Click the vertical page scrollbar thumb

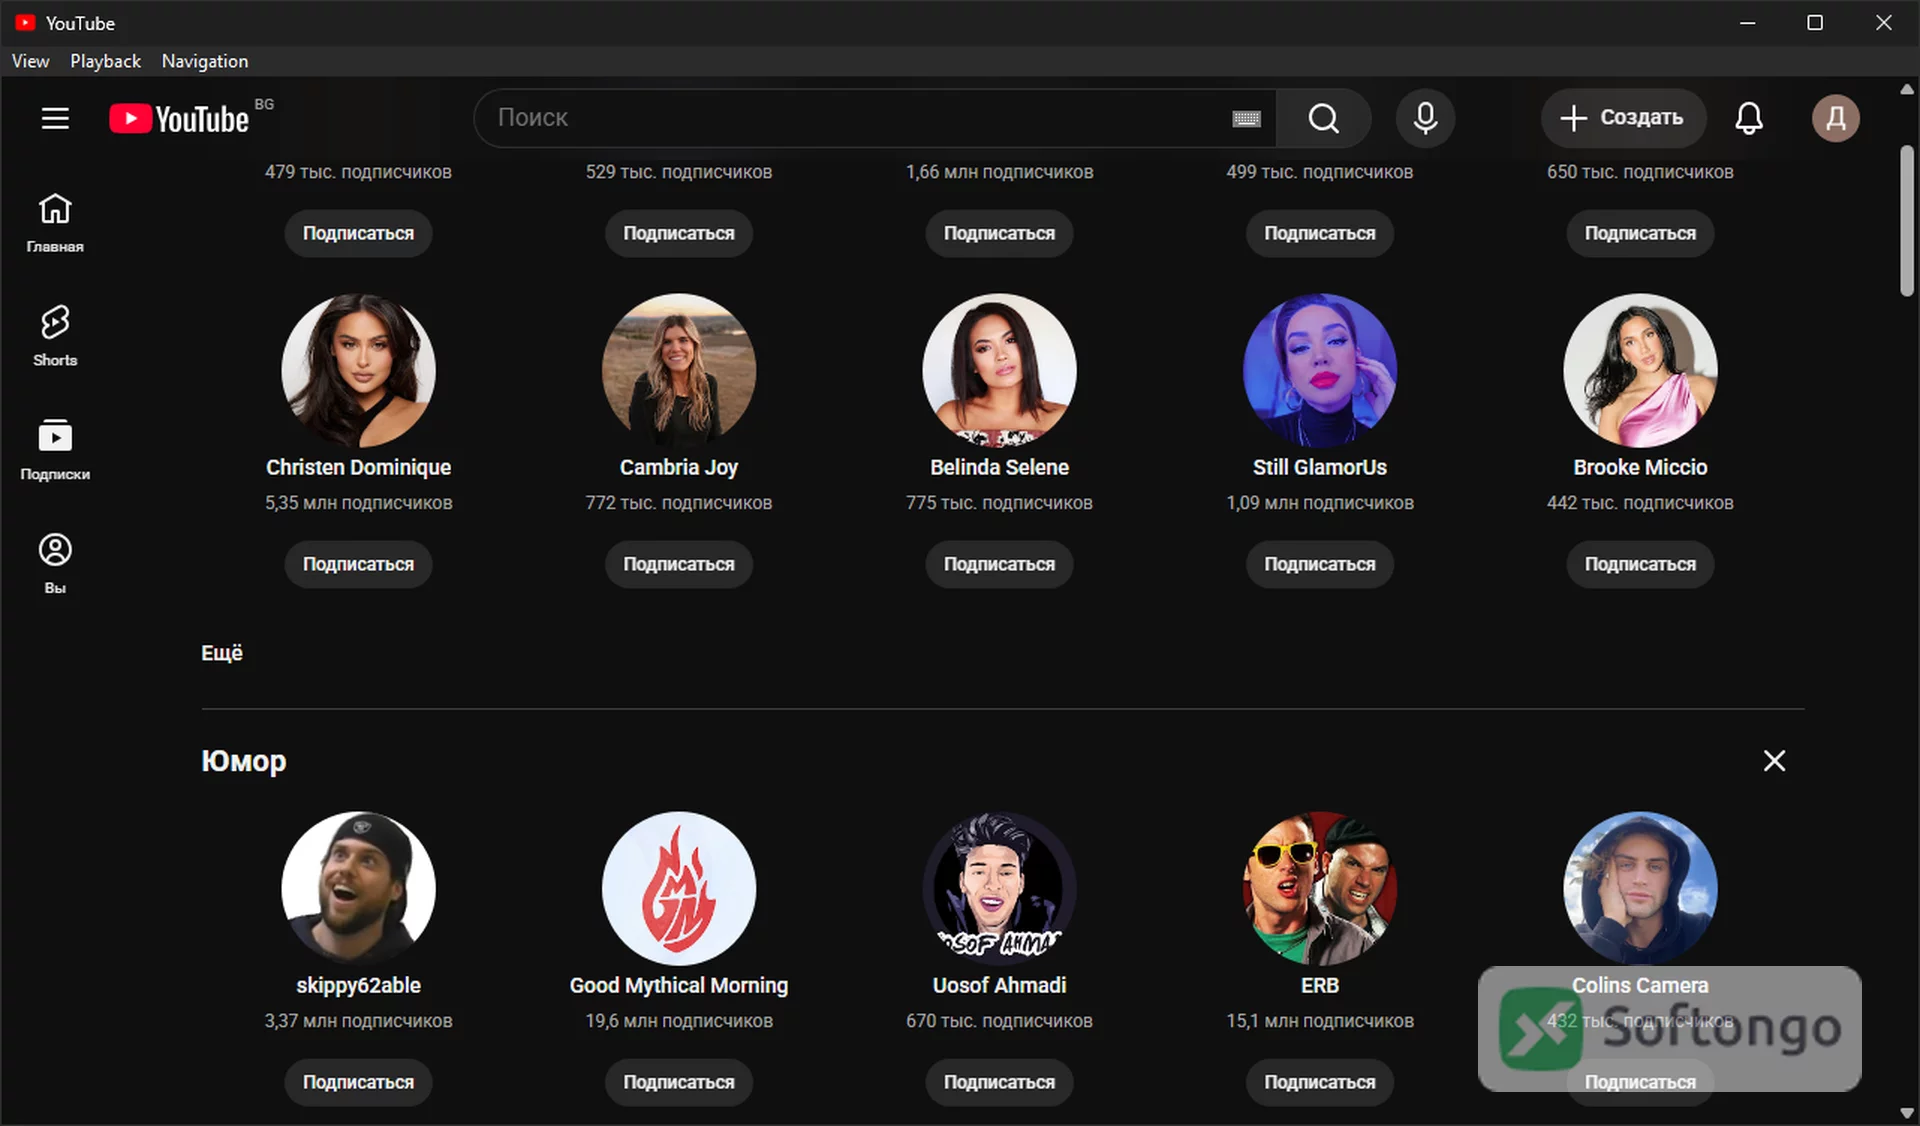click(x=1907, y=221)
